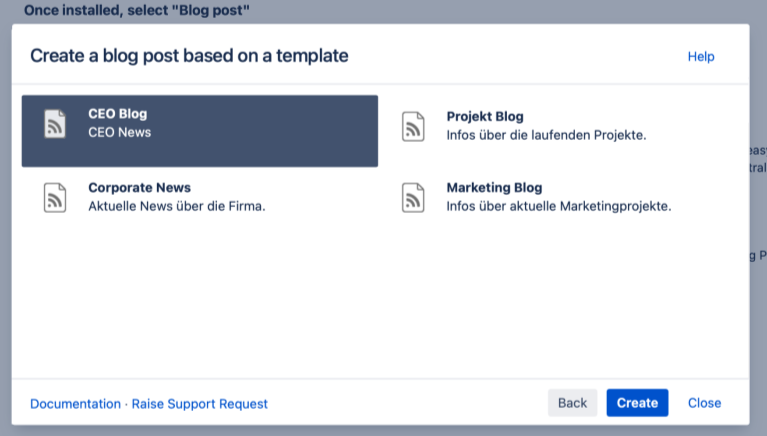Click the Projekt Blog feed icon
The width and height of the screenshot is (767, 436).
tap(414, 126)
